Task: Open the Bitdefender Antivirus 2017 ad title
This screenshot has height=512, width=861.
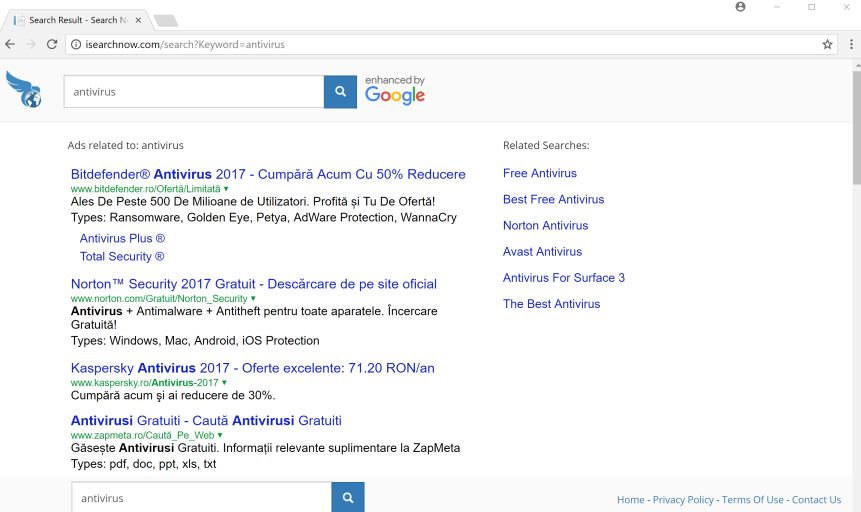Action: point(268,175)
